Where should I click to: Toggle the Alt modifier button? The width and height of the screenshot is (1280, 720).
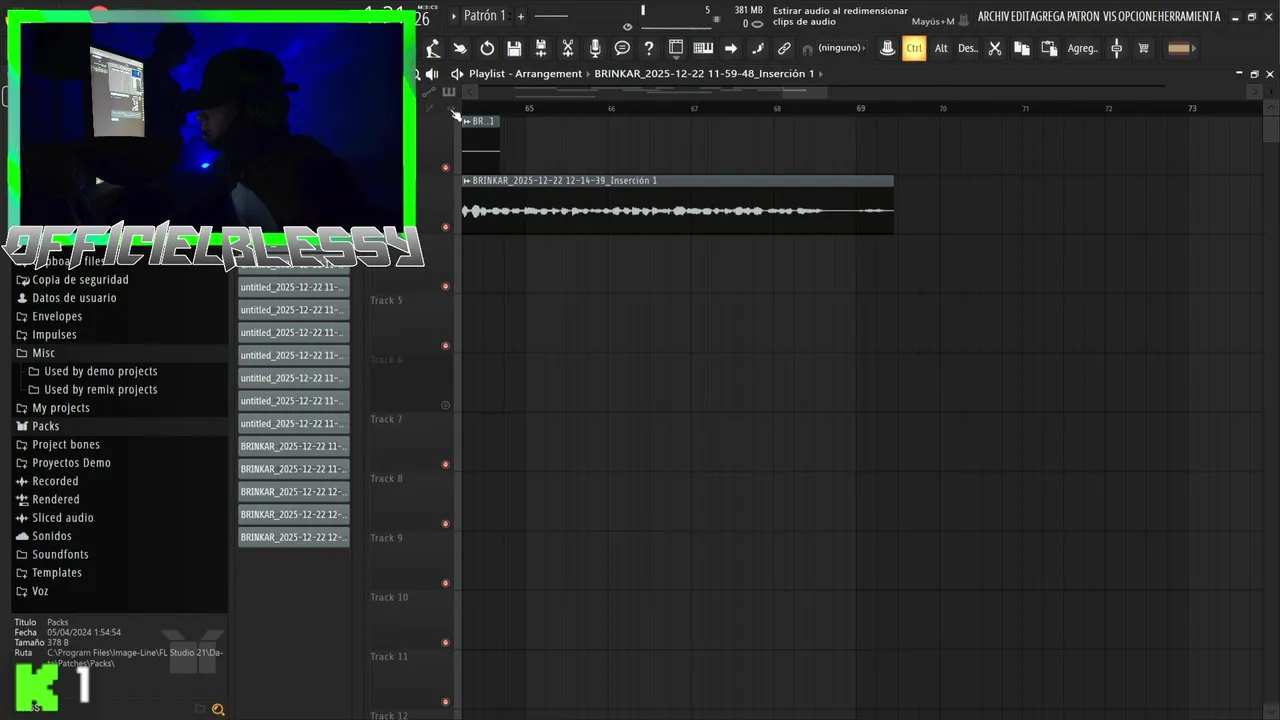coord(941,48)
